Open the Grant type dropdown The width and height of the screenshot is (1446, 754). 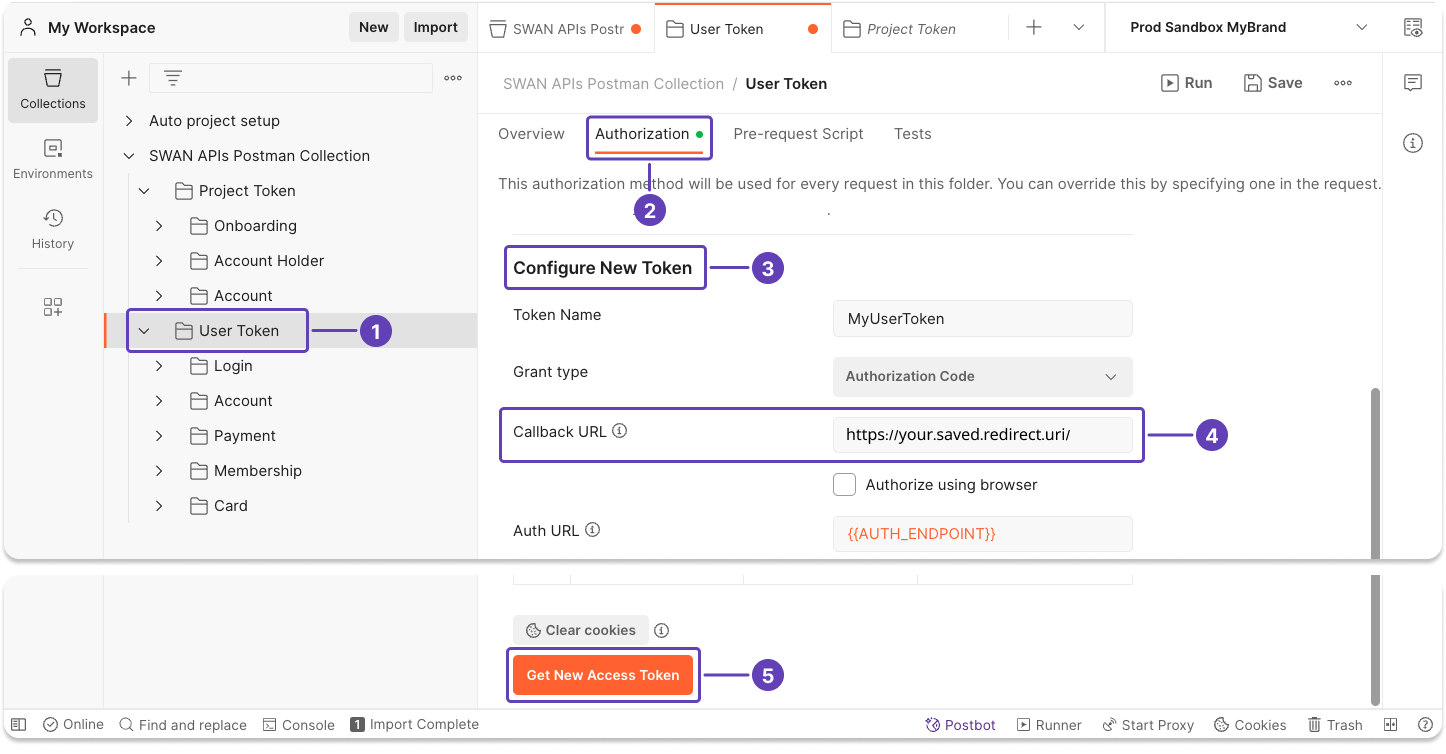[982, 377]
